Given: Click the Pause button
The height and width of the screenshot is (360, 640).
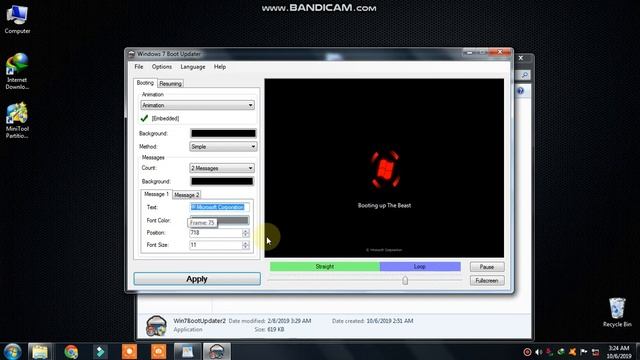Looking at the screenshot, I should (487, 267).
